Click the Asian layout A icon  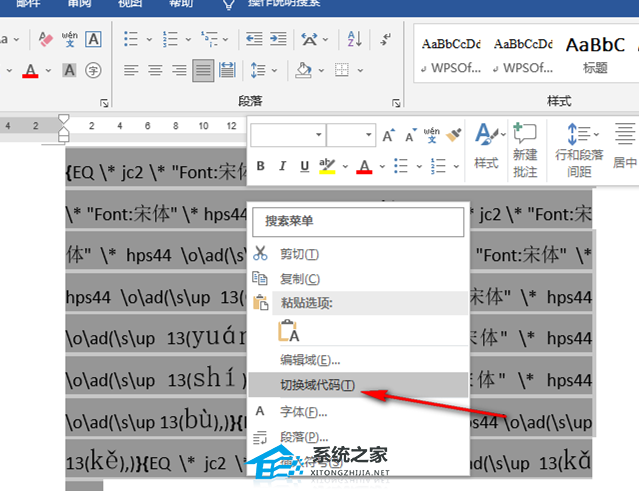click(x=309, y=40)
